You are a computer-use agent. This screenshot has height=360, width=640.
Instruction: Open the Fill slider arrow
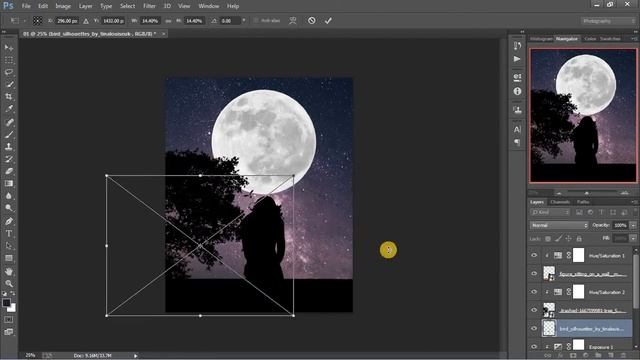[x=633, y=238]
